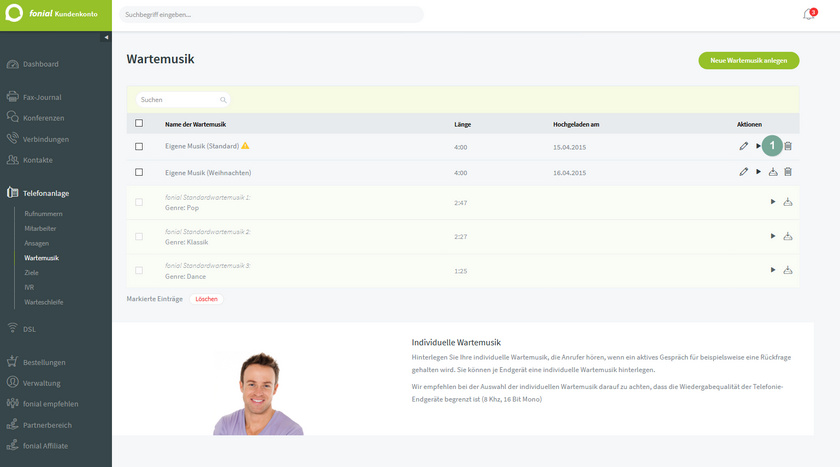The height and width of the screenshot is (467, 840).
Task: Click trash icon for Eigene Musik (Weihnachten)
Action: [788, 172]
